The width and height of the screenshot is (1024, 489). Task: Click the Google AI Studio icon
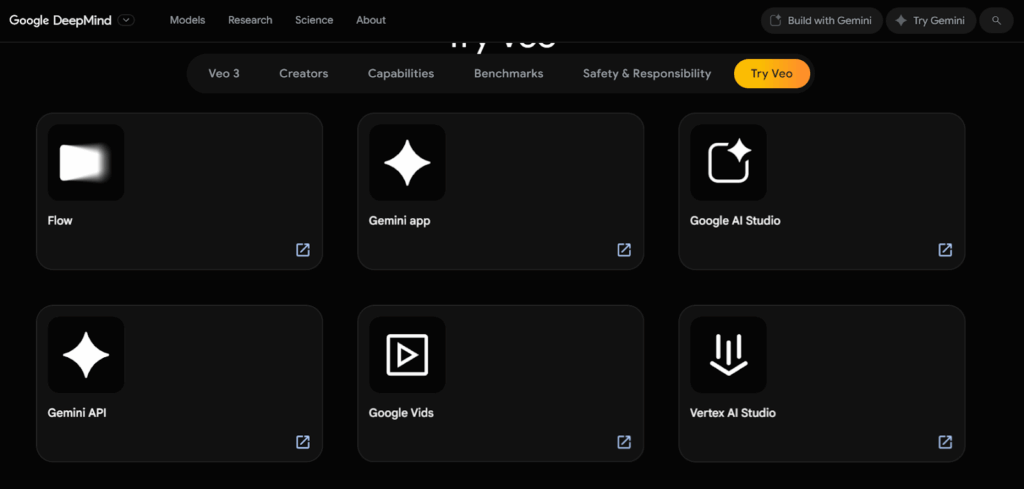(728, 163)
